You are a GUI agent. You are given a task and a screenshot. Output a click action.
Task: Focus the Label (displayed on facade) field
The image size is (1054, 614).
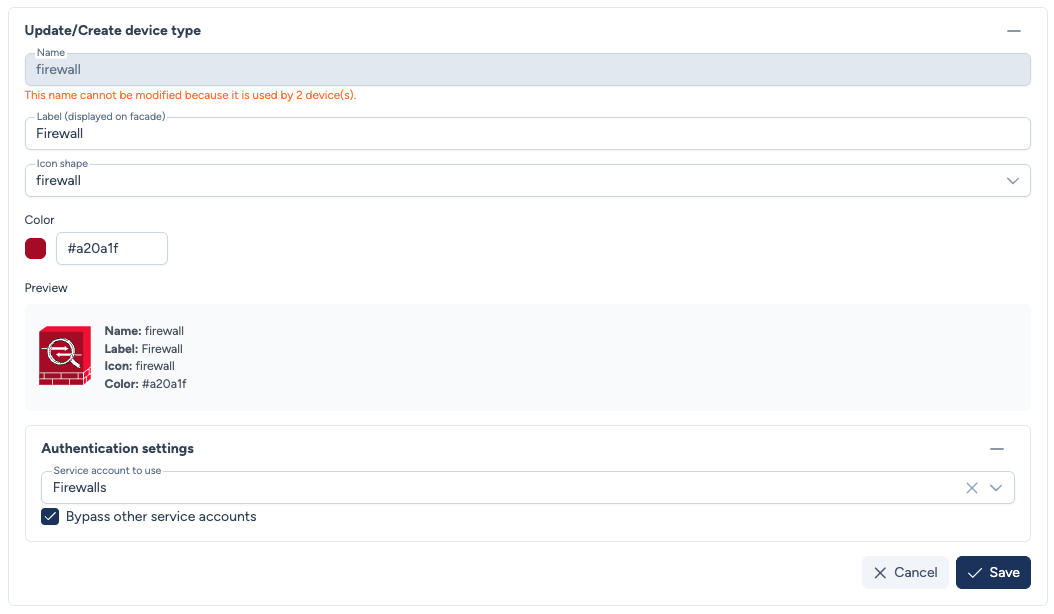click(x=527, y=134)
